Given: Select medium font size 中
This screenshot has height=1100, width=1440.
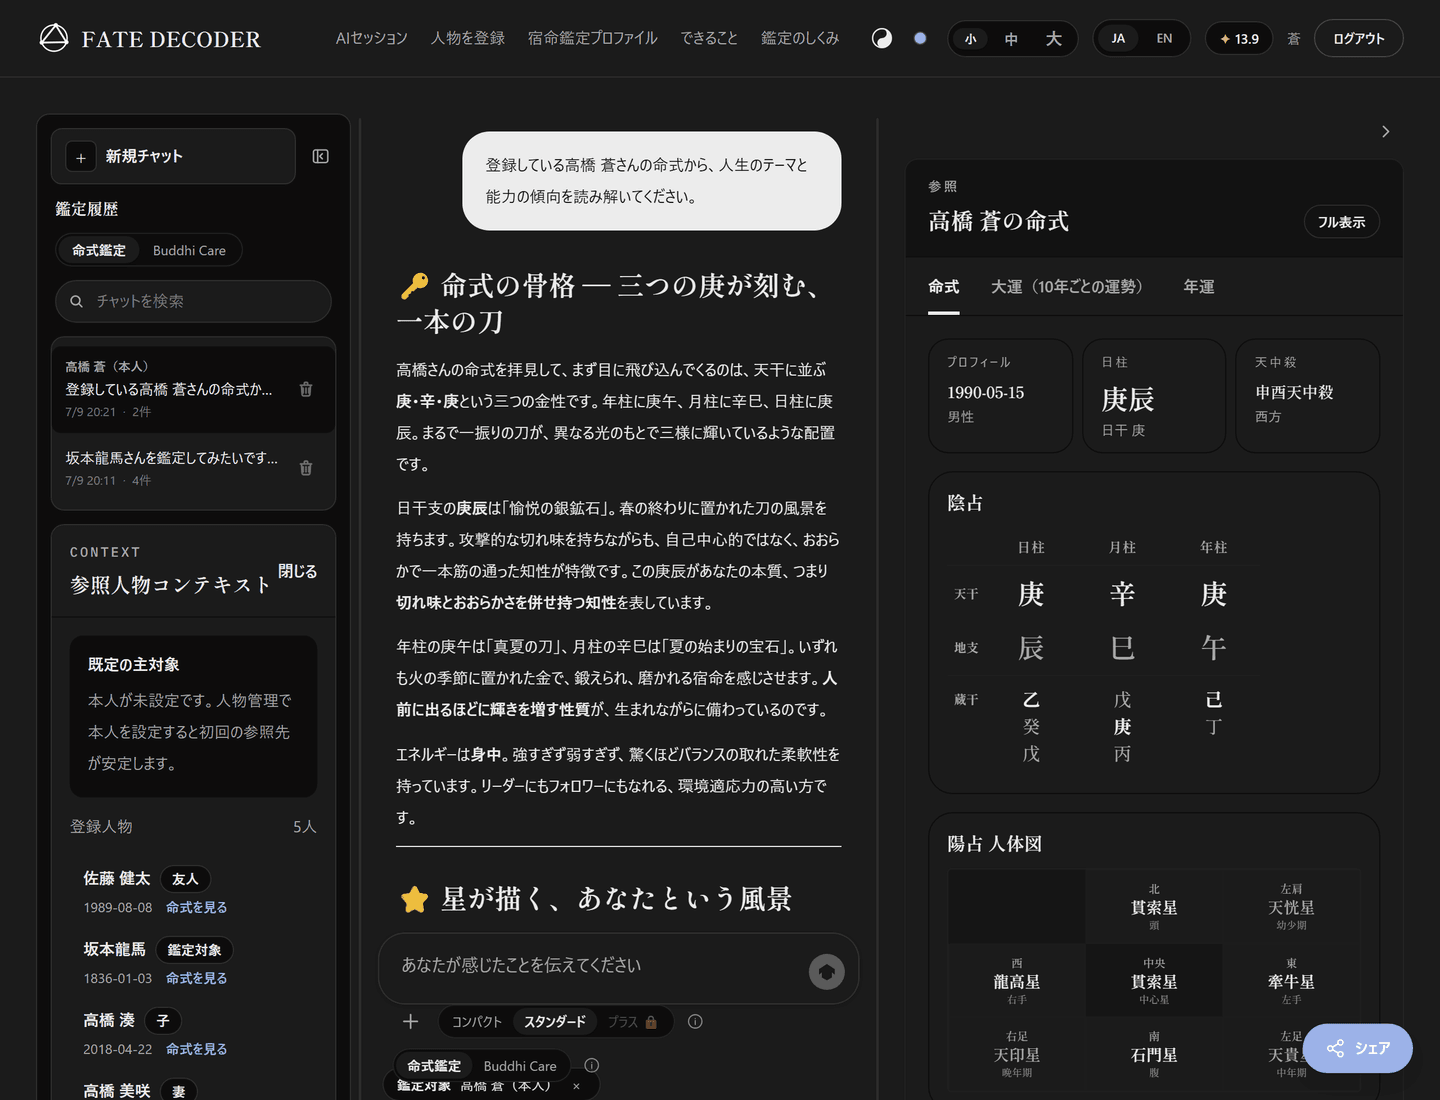Looking at the screenshot, I should [1011, 38].
